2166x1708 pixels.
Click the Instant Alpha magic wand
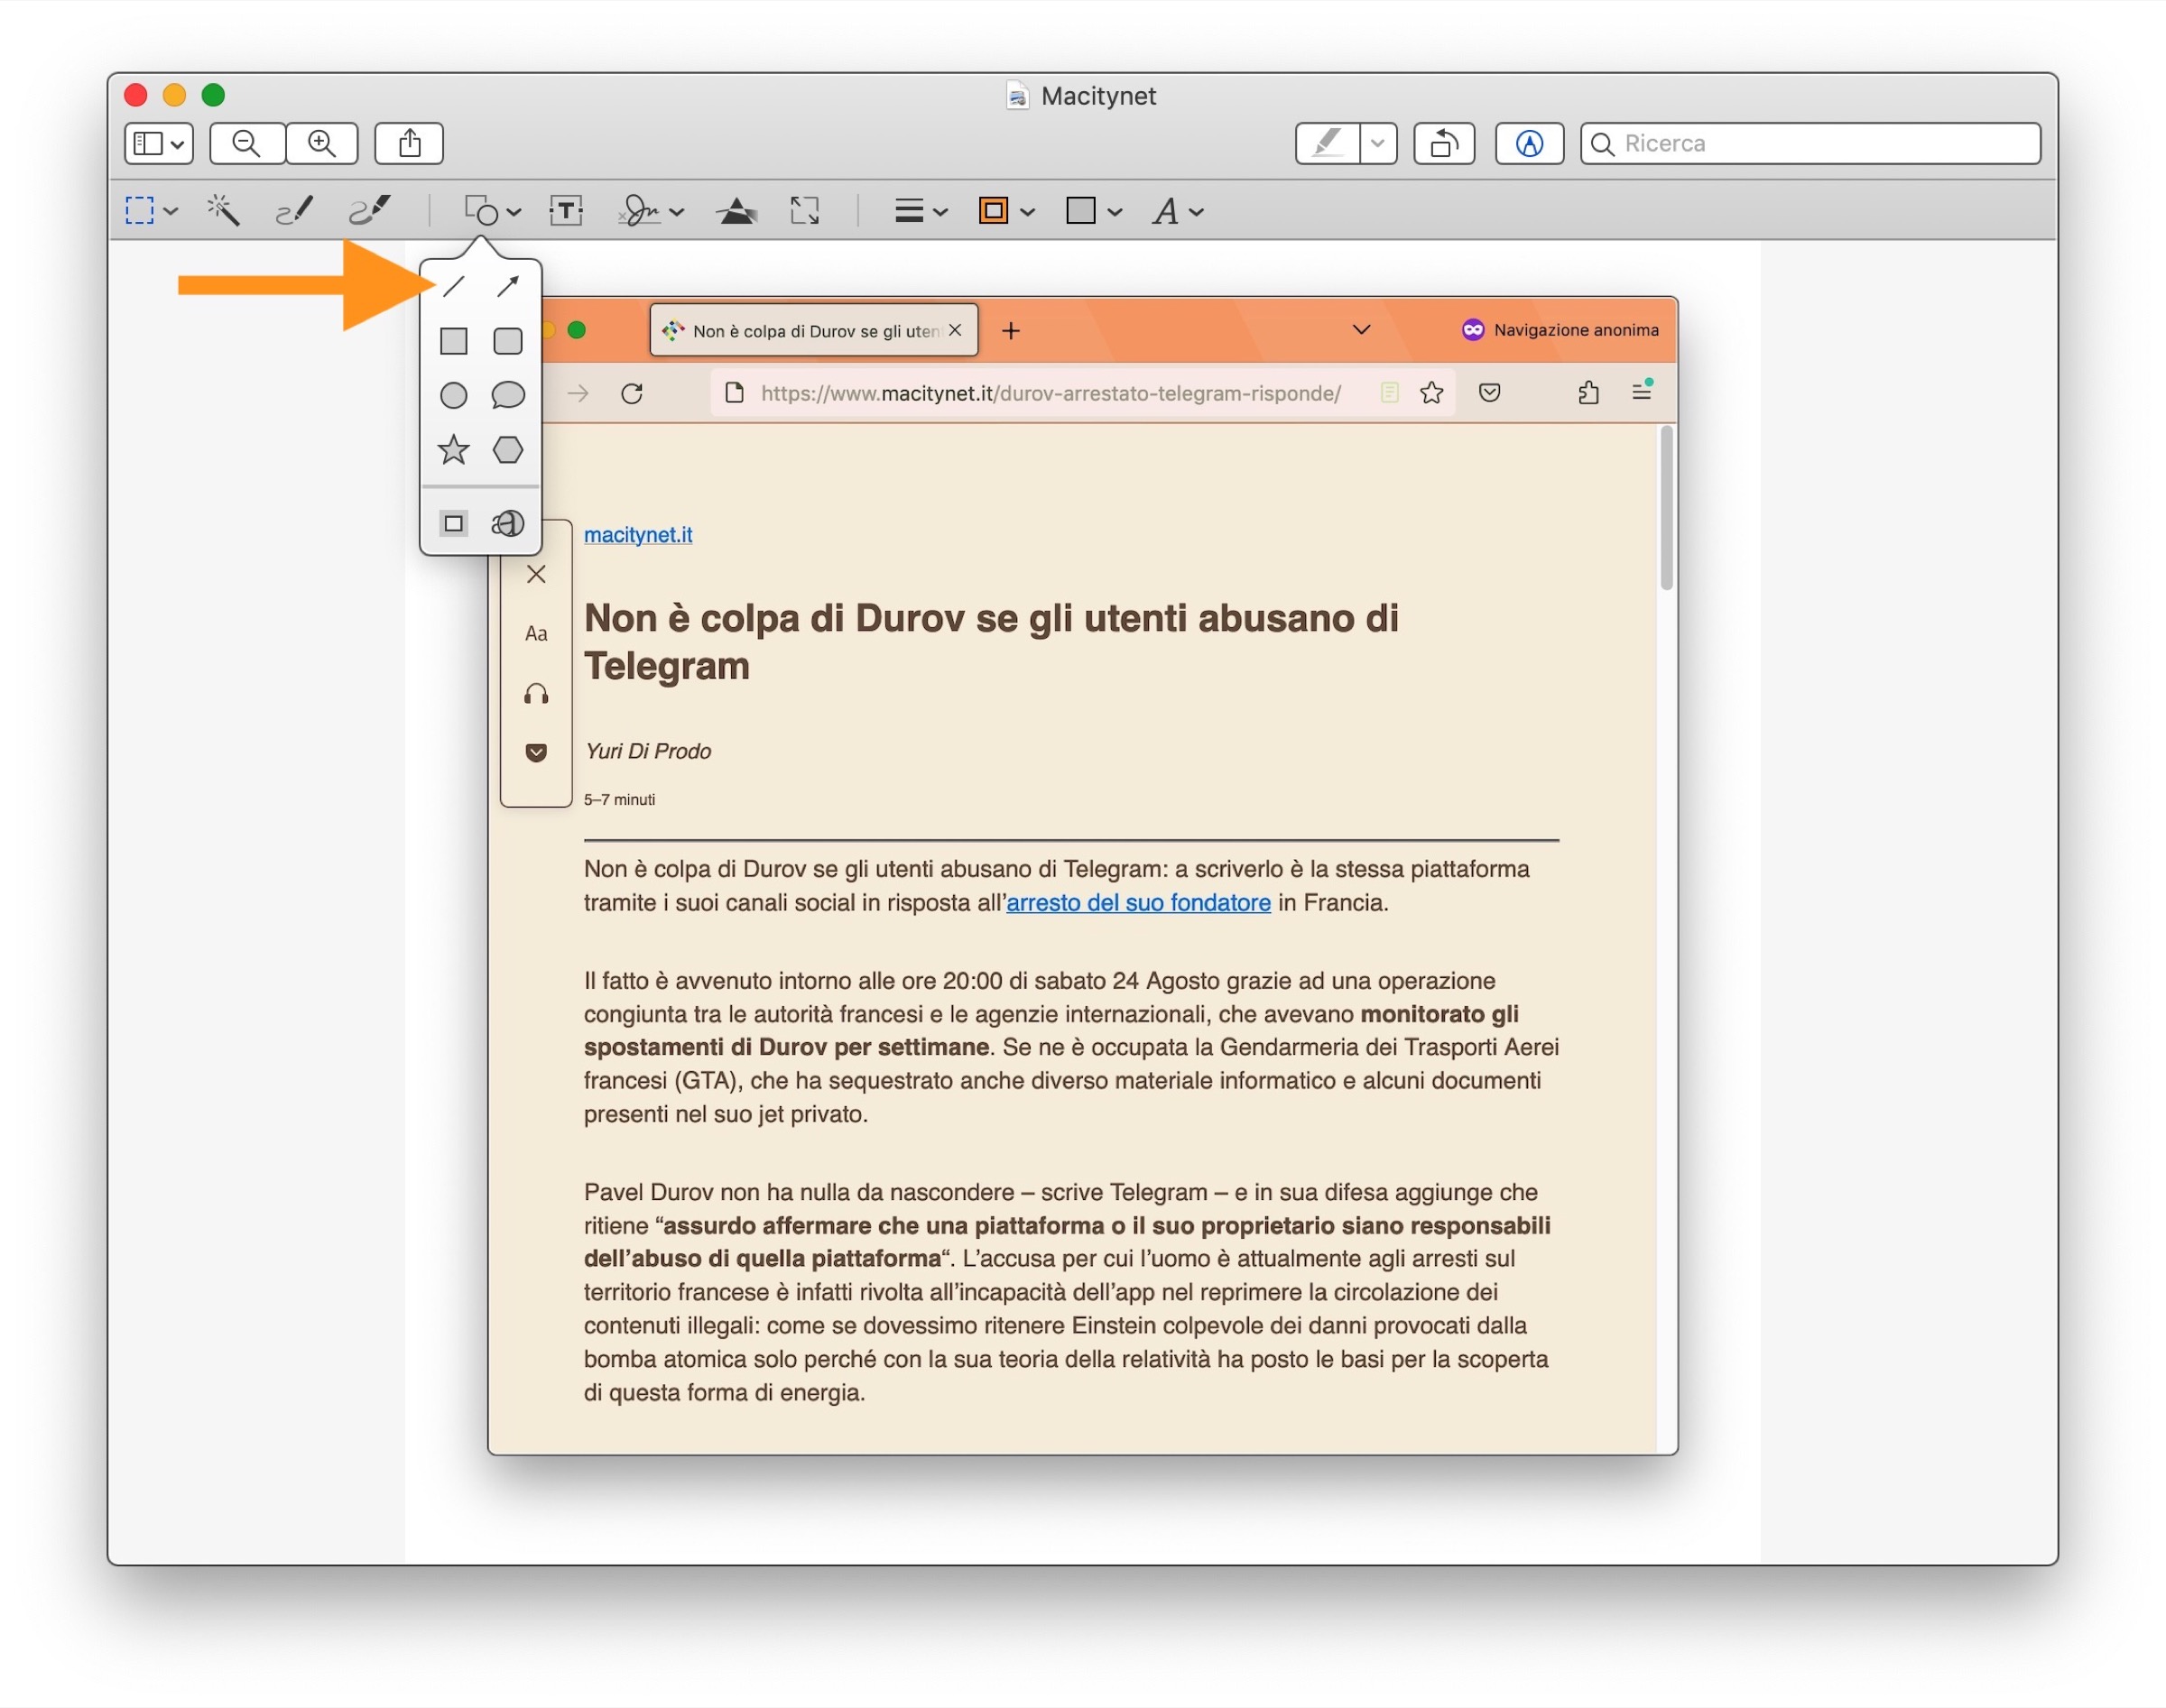point(223,211)
